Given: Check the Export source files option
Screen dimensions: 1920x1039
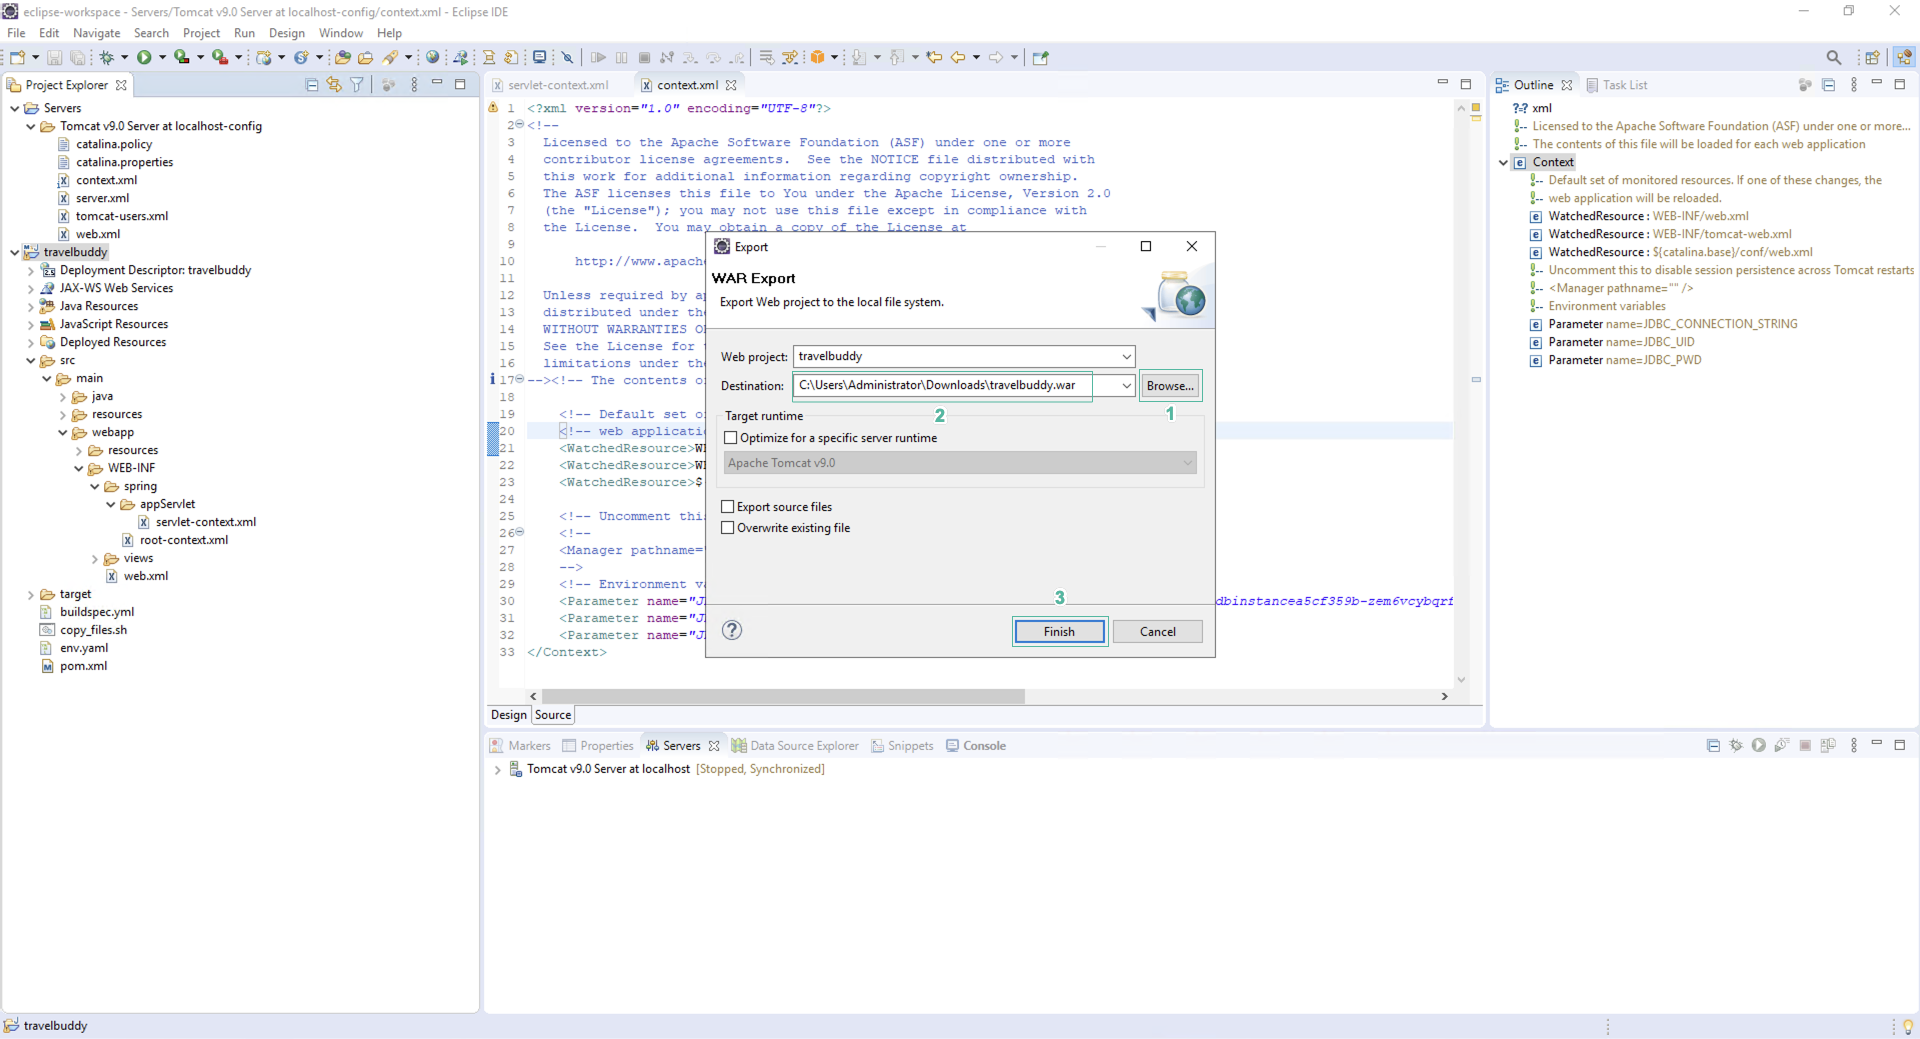Looking at the screenshot, I should pyautogui.click(x=728, y=507).
